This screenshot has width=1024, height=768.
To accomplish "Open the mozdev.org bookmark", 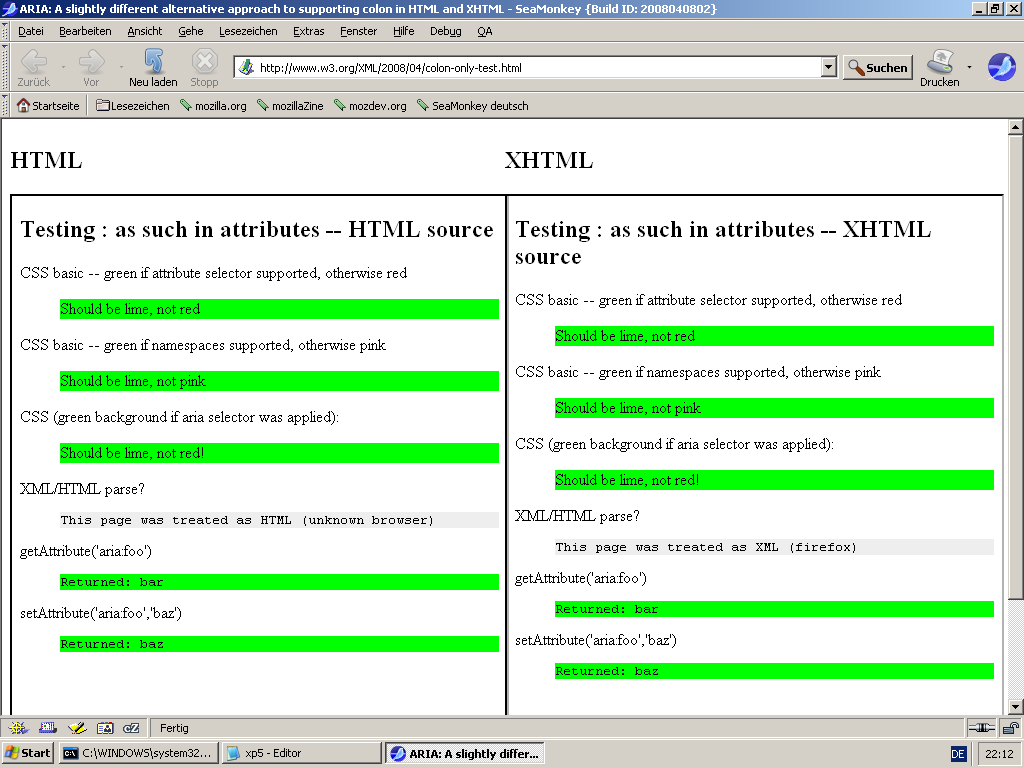I will click(x=370, y=106).
